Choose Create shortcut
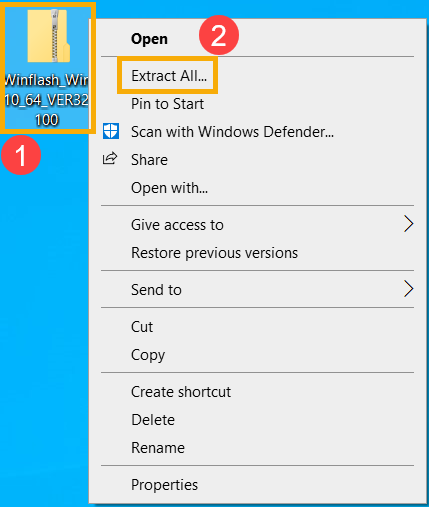This screenshot has width=429, height=507. coord(181,392)
